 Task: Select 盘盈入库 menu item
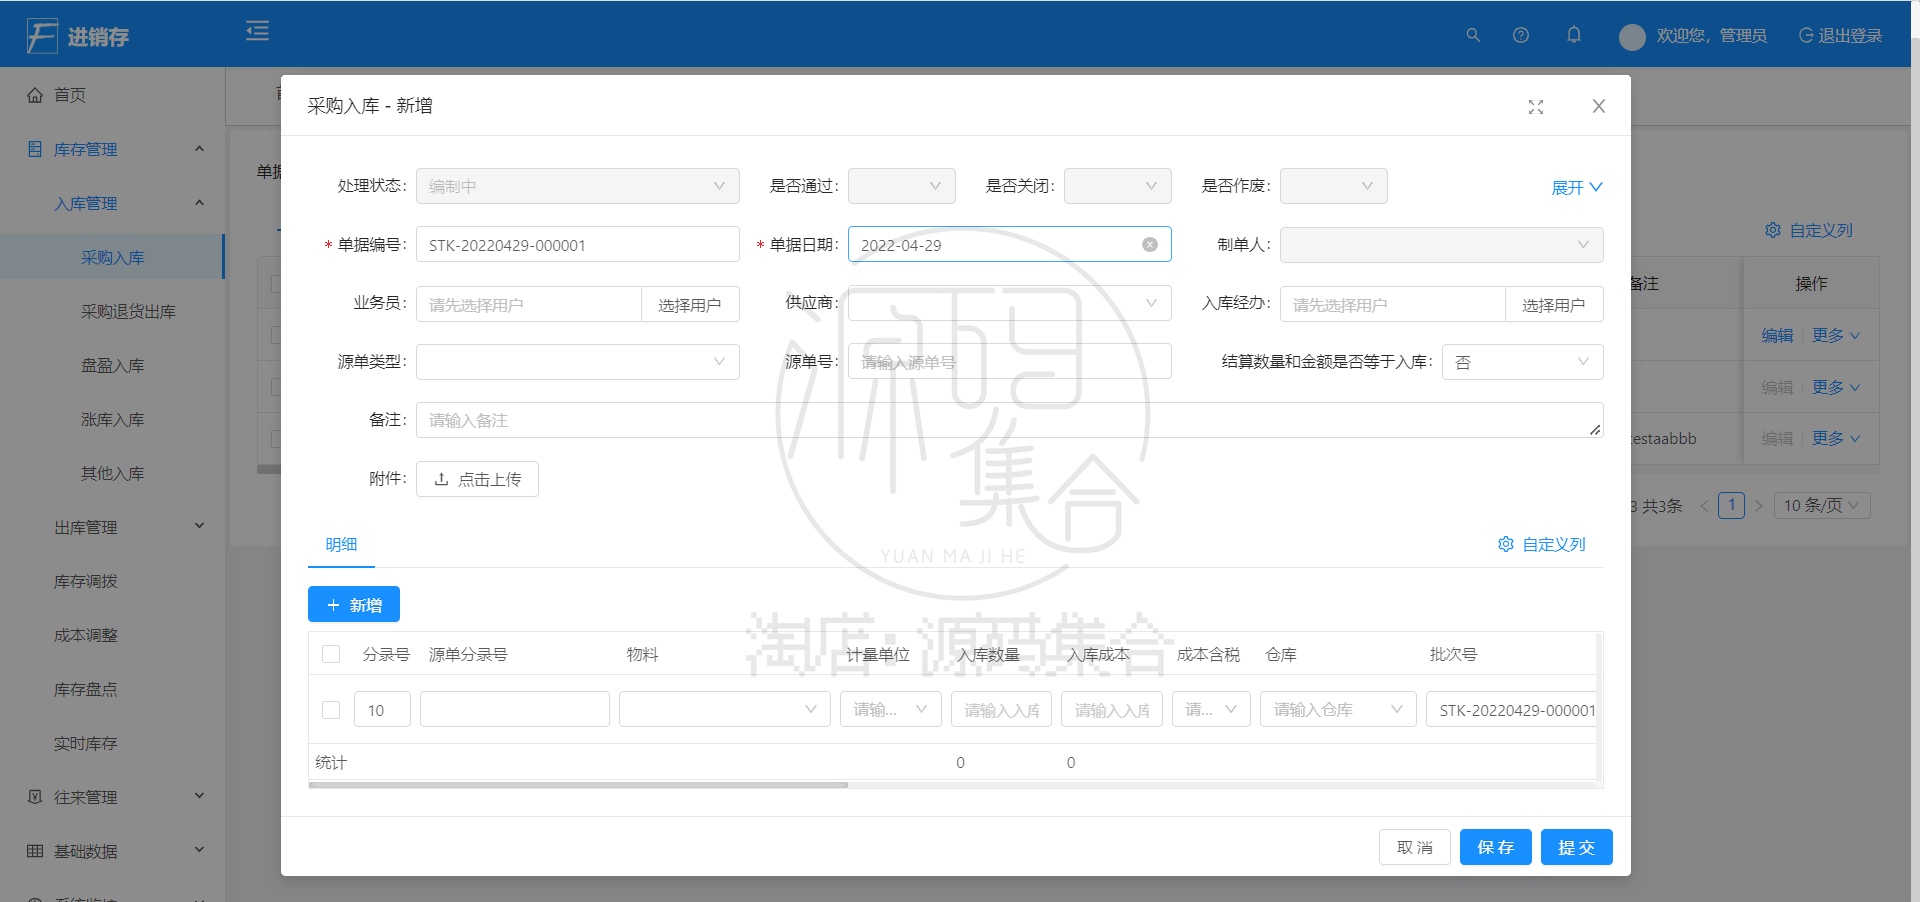[112, 365]
